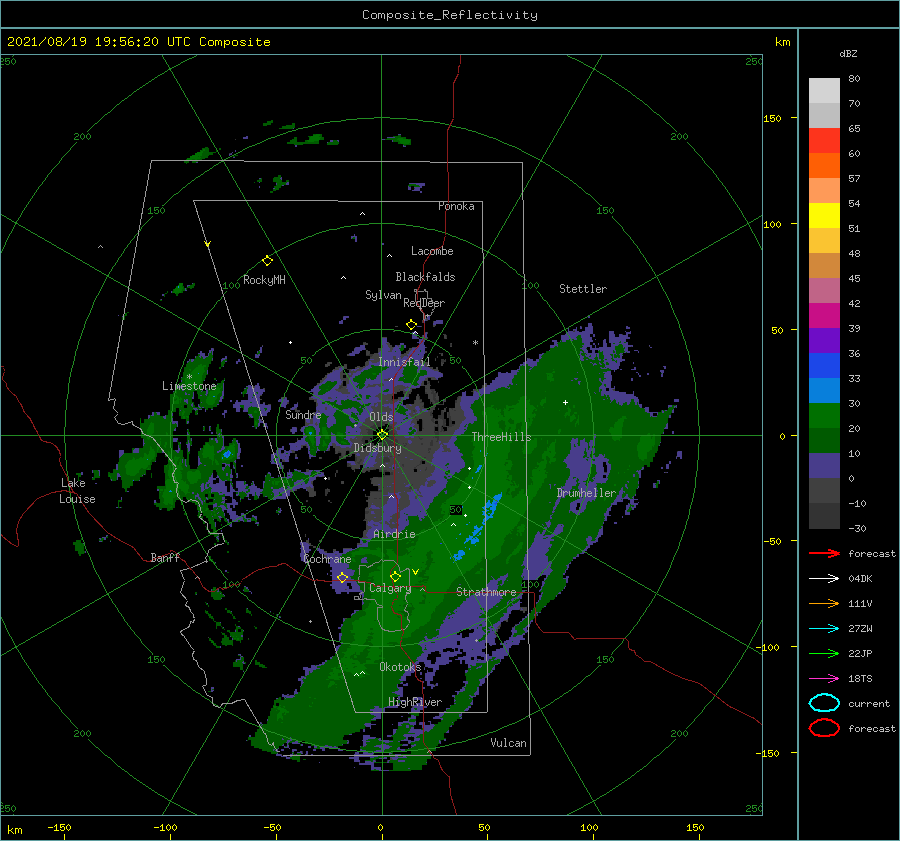Click the Didsbury town label
This screenshot has height=841, width=900.
click(x=378, y=448)
